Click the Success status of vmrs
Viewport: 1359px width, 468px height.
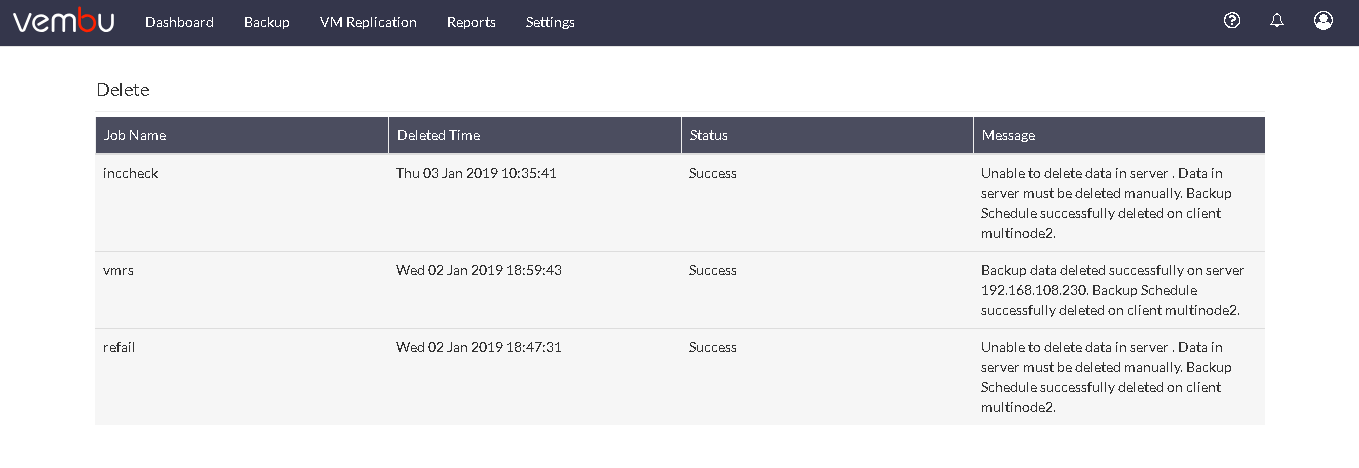click(x=713, y=270)
